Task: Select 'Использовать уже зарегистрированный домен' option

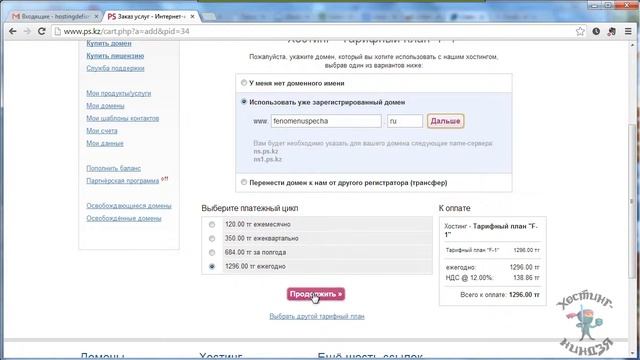Action: pyautogui.click(x=244, y=102)
